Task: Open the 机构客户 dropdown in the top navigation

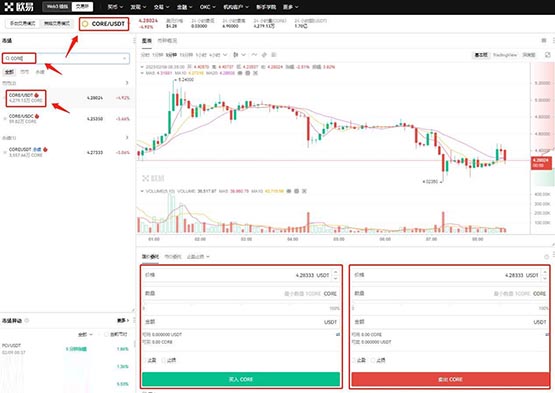Action: tap(236, 7)
